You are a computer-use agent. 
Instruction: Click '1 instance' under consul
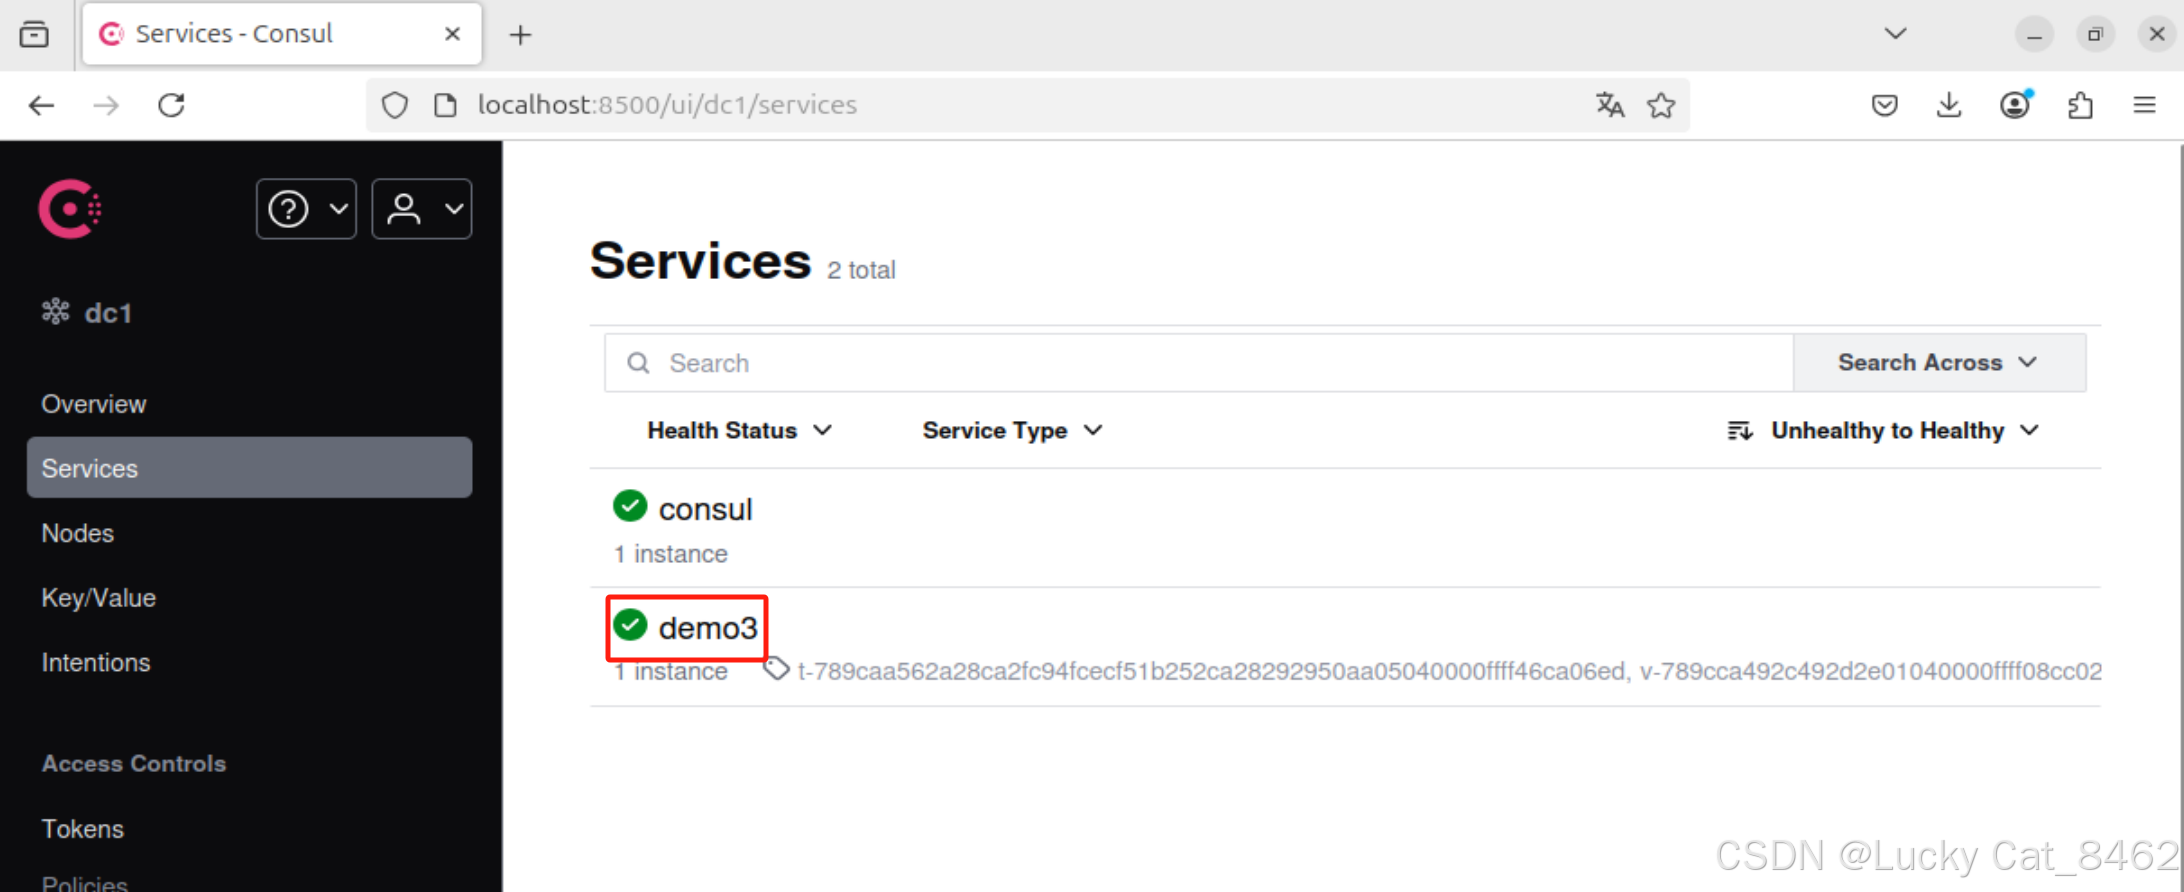pos(671,554)
